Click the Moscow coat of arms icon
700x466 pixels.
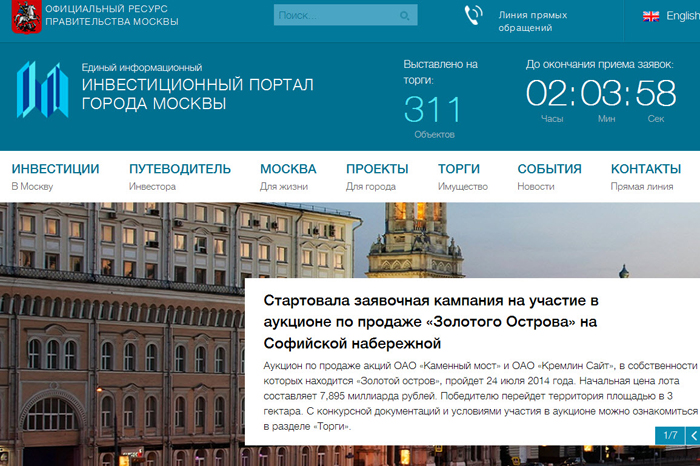tap(26, 17)
